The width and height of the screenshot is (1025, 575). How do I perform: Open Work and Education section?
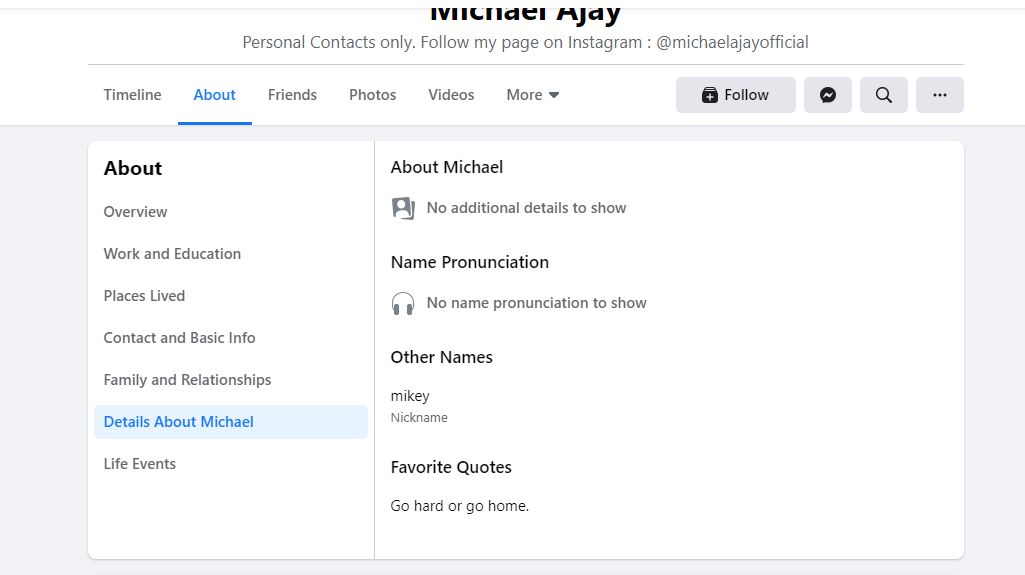coord(172,254)
